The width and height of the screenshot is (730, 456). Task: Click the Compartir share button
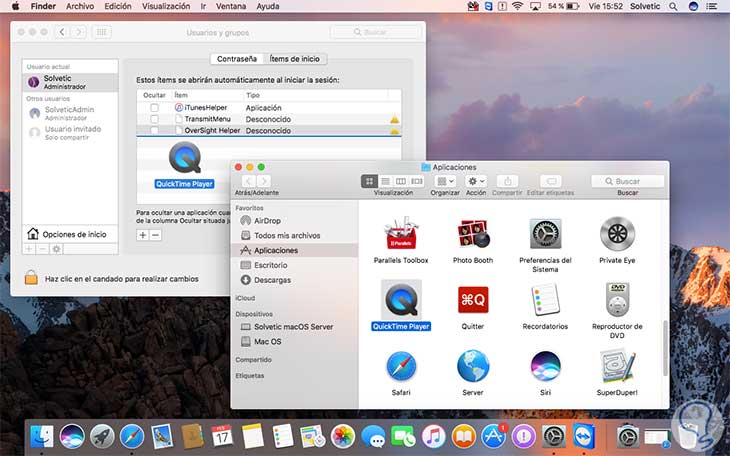click(507, 181)
